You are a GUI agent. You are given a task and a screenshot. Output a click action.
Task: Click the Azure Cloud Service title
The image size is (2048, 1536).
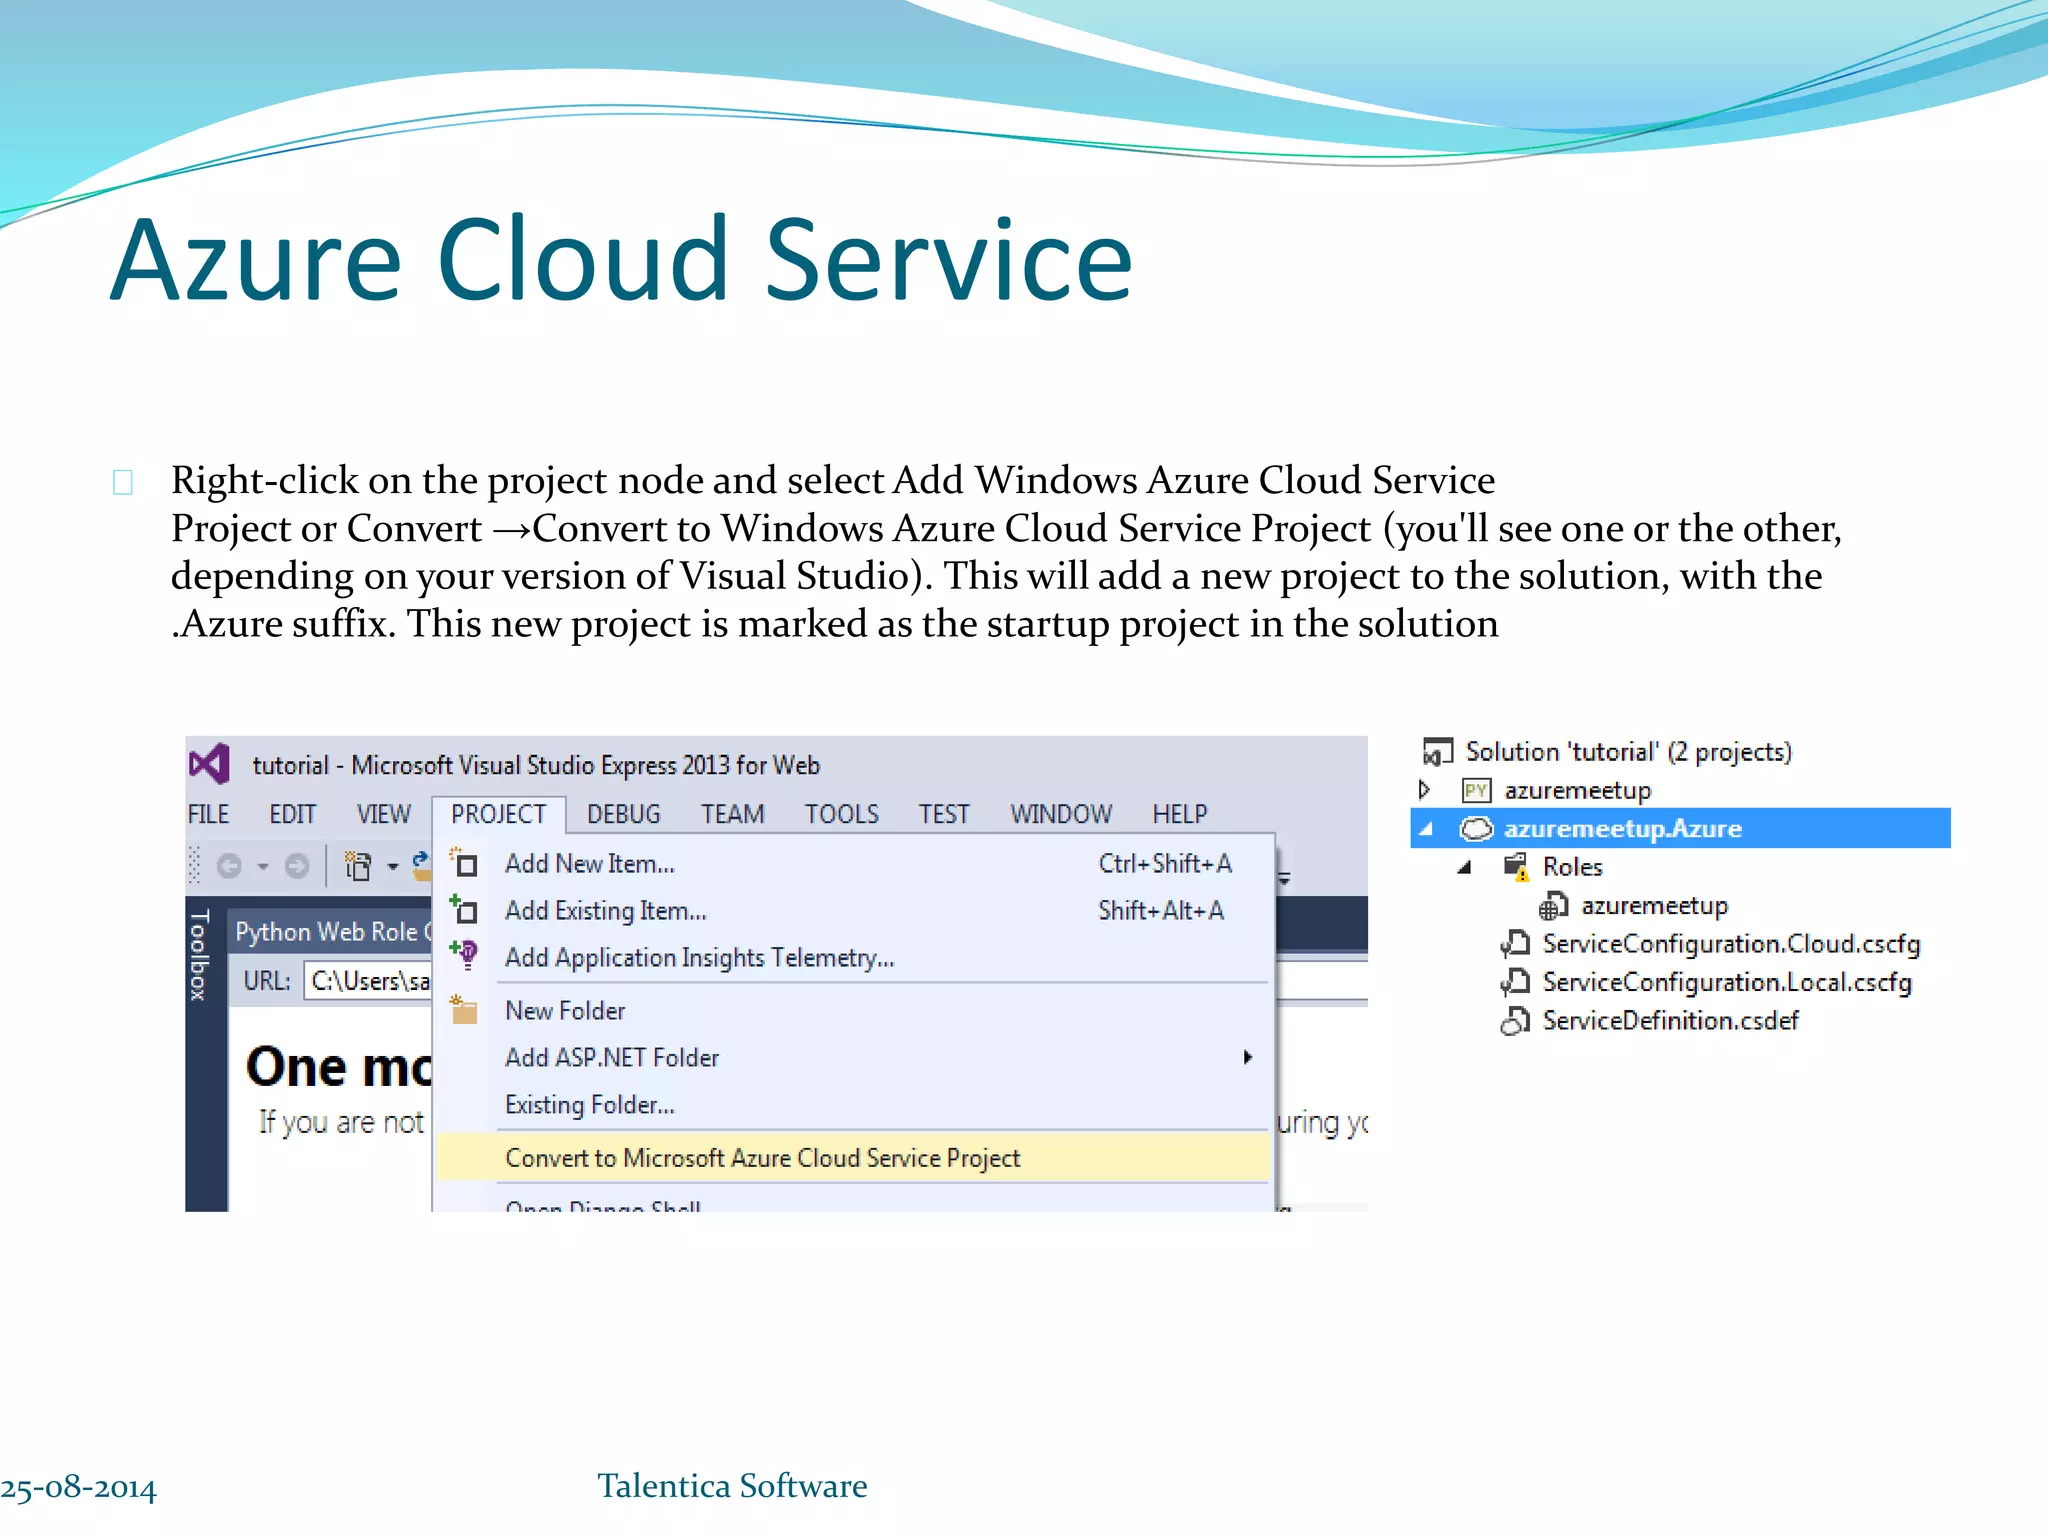(x=622, y=259)
